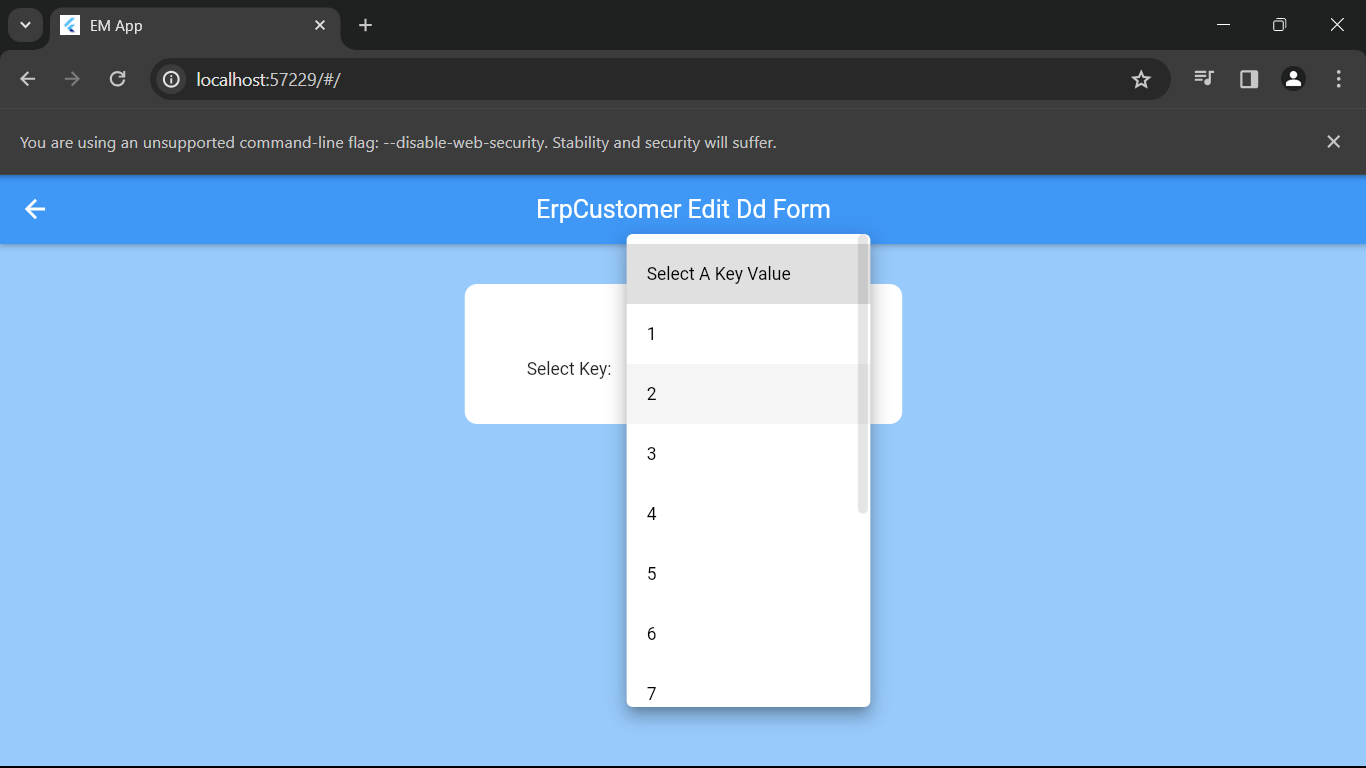Dismiss the unsupported flag warning bar

click(x=1333, y=142)
